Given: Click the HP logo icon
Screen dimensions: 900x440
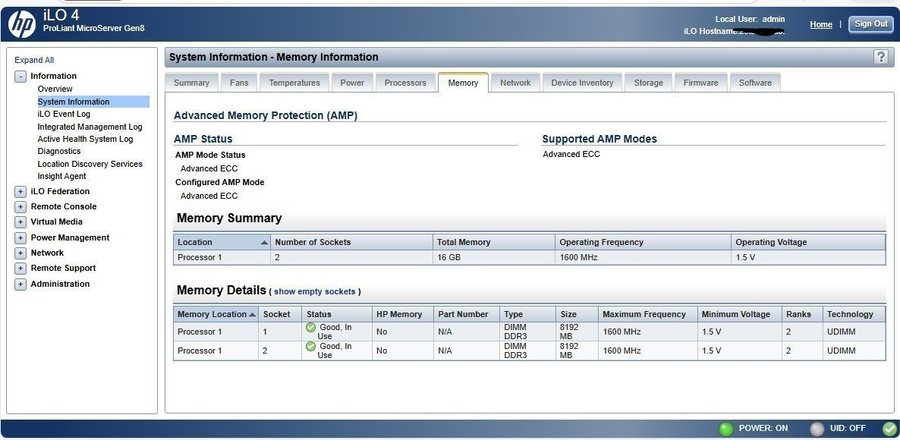Looking at the screenshot, I should click(x=20, y=21).
